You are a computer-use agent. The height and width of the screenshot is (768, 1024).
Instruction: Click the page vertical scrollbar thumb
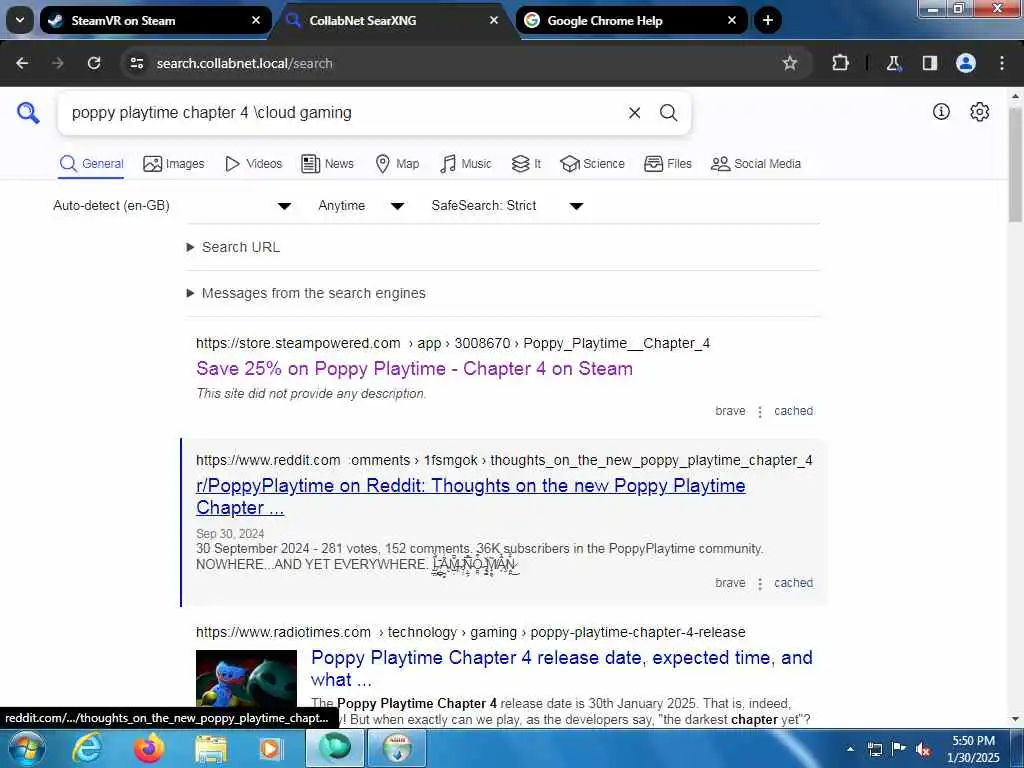pos(1016,165)
